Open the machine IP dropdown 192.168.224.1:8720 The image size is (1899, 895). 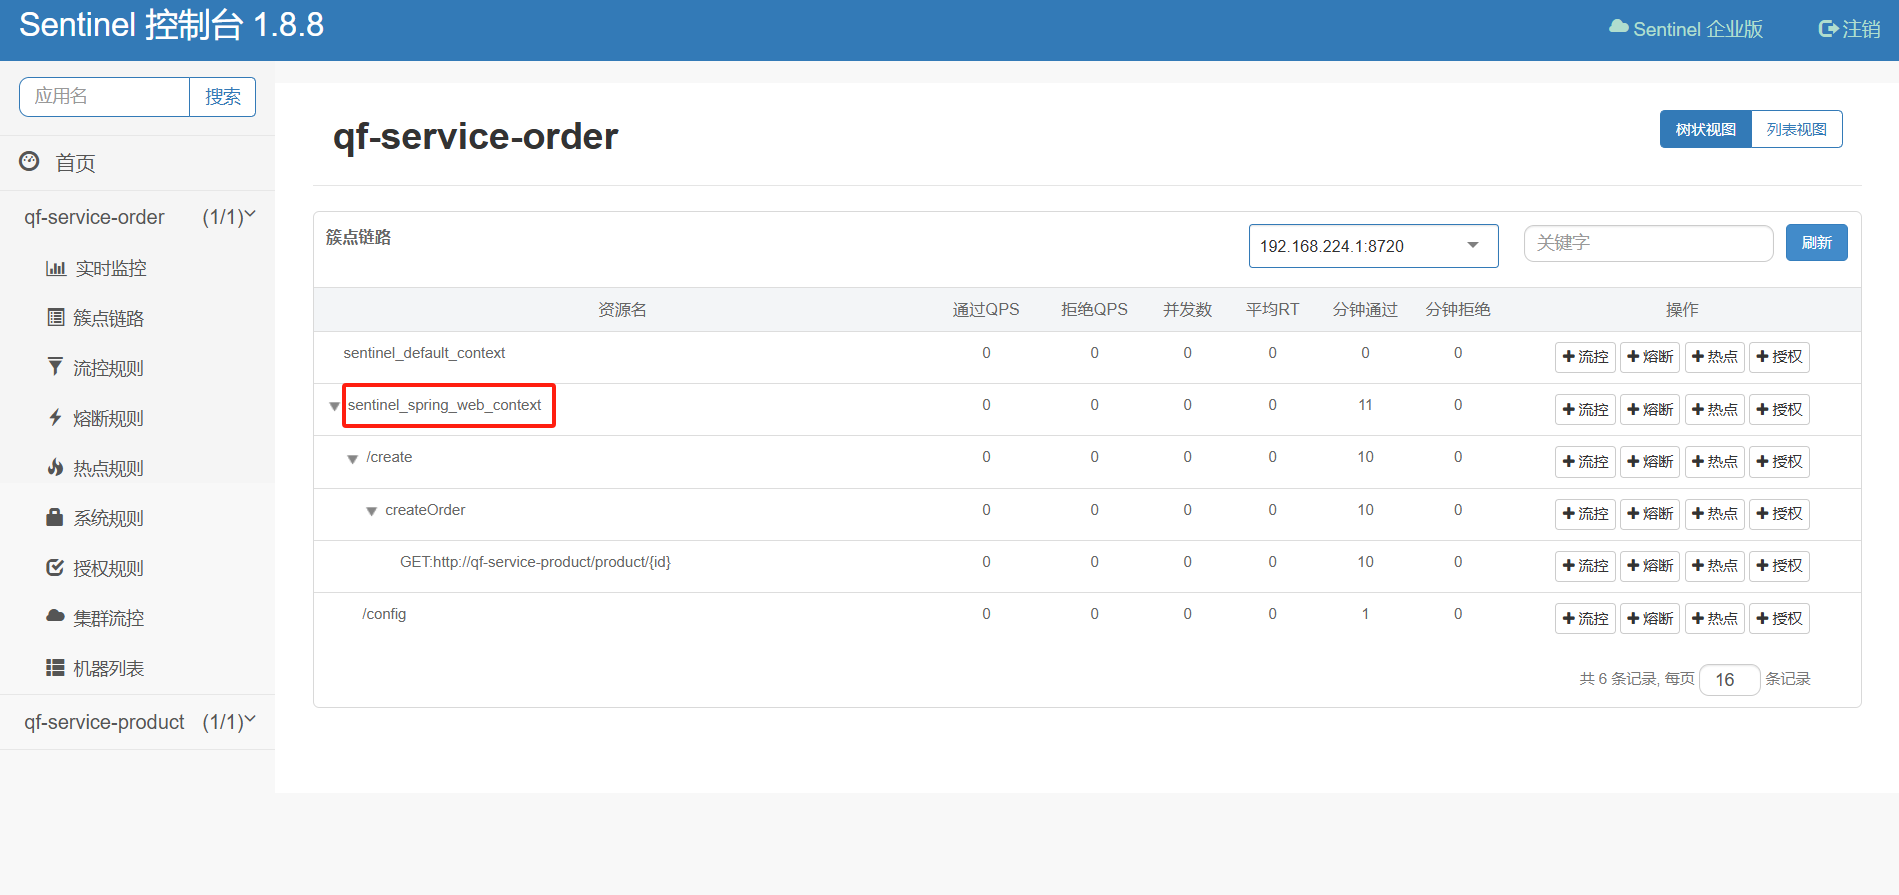click(x=1373, y=246)
